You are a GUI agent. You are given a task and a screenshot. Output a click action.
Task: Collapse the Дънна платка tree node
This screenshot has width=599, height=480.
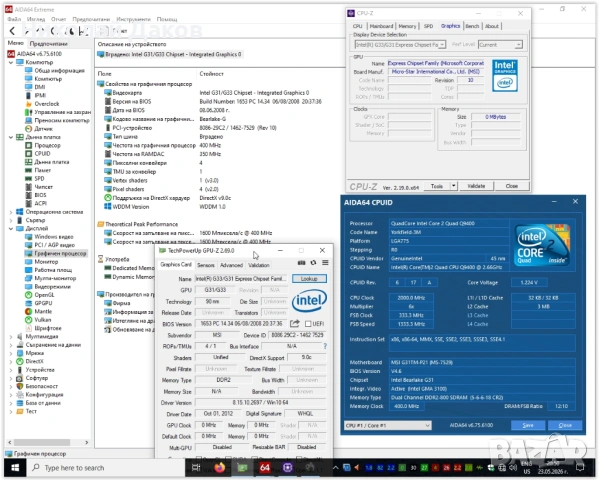pos(11,137)
